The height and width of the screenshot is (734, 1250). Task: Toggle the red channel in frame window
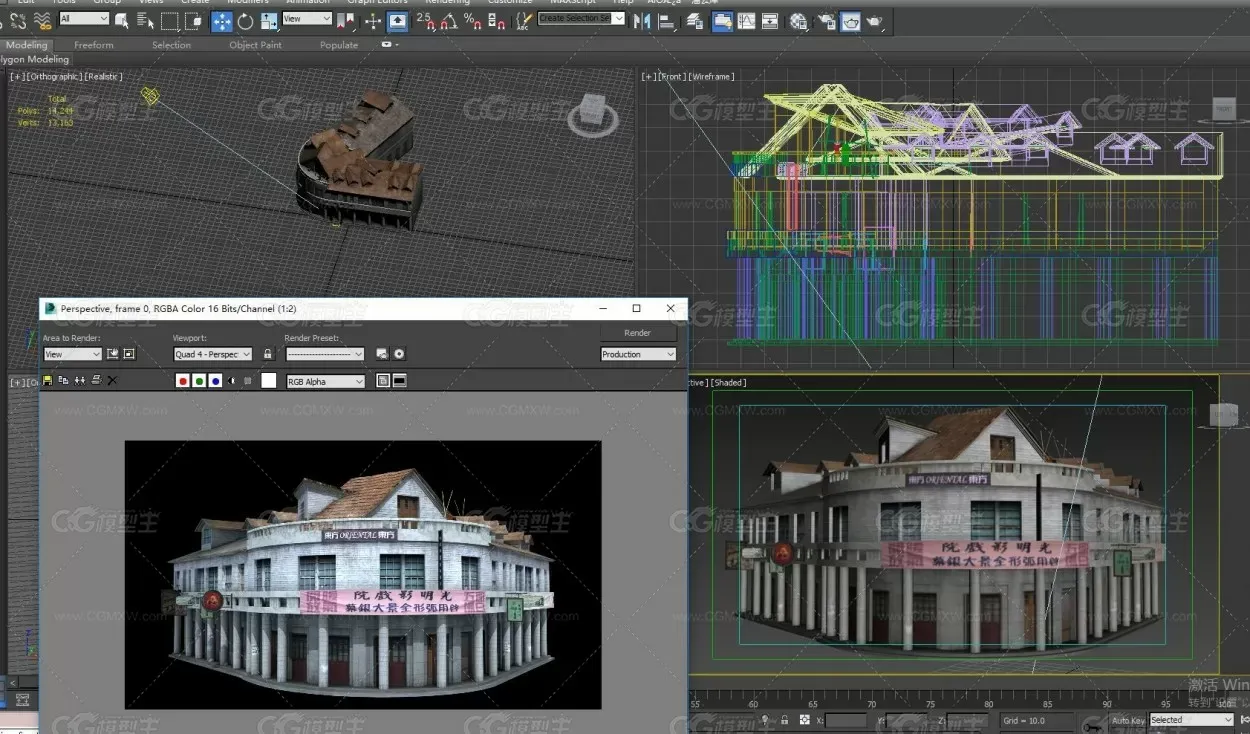tap(182, 381)
